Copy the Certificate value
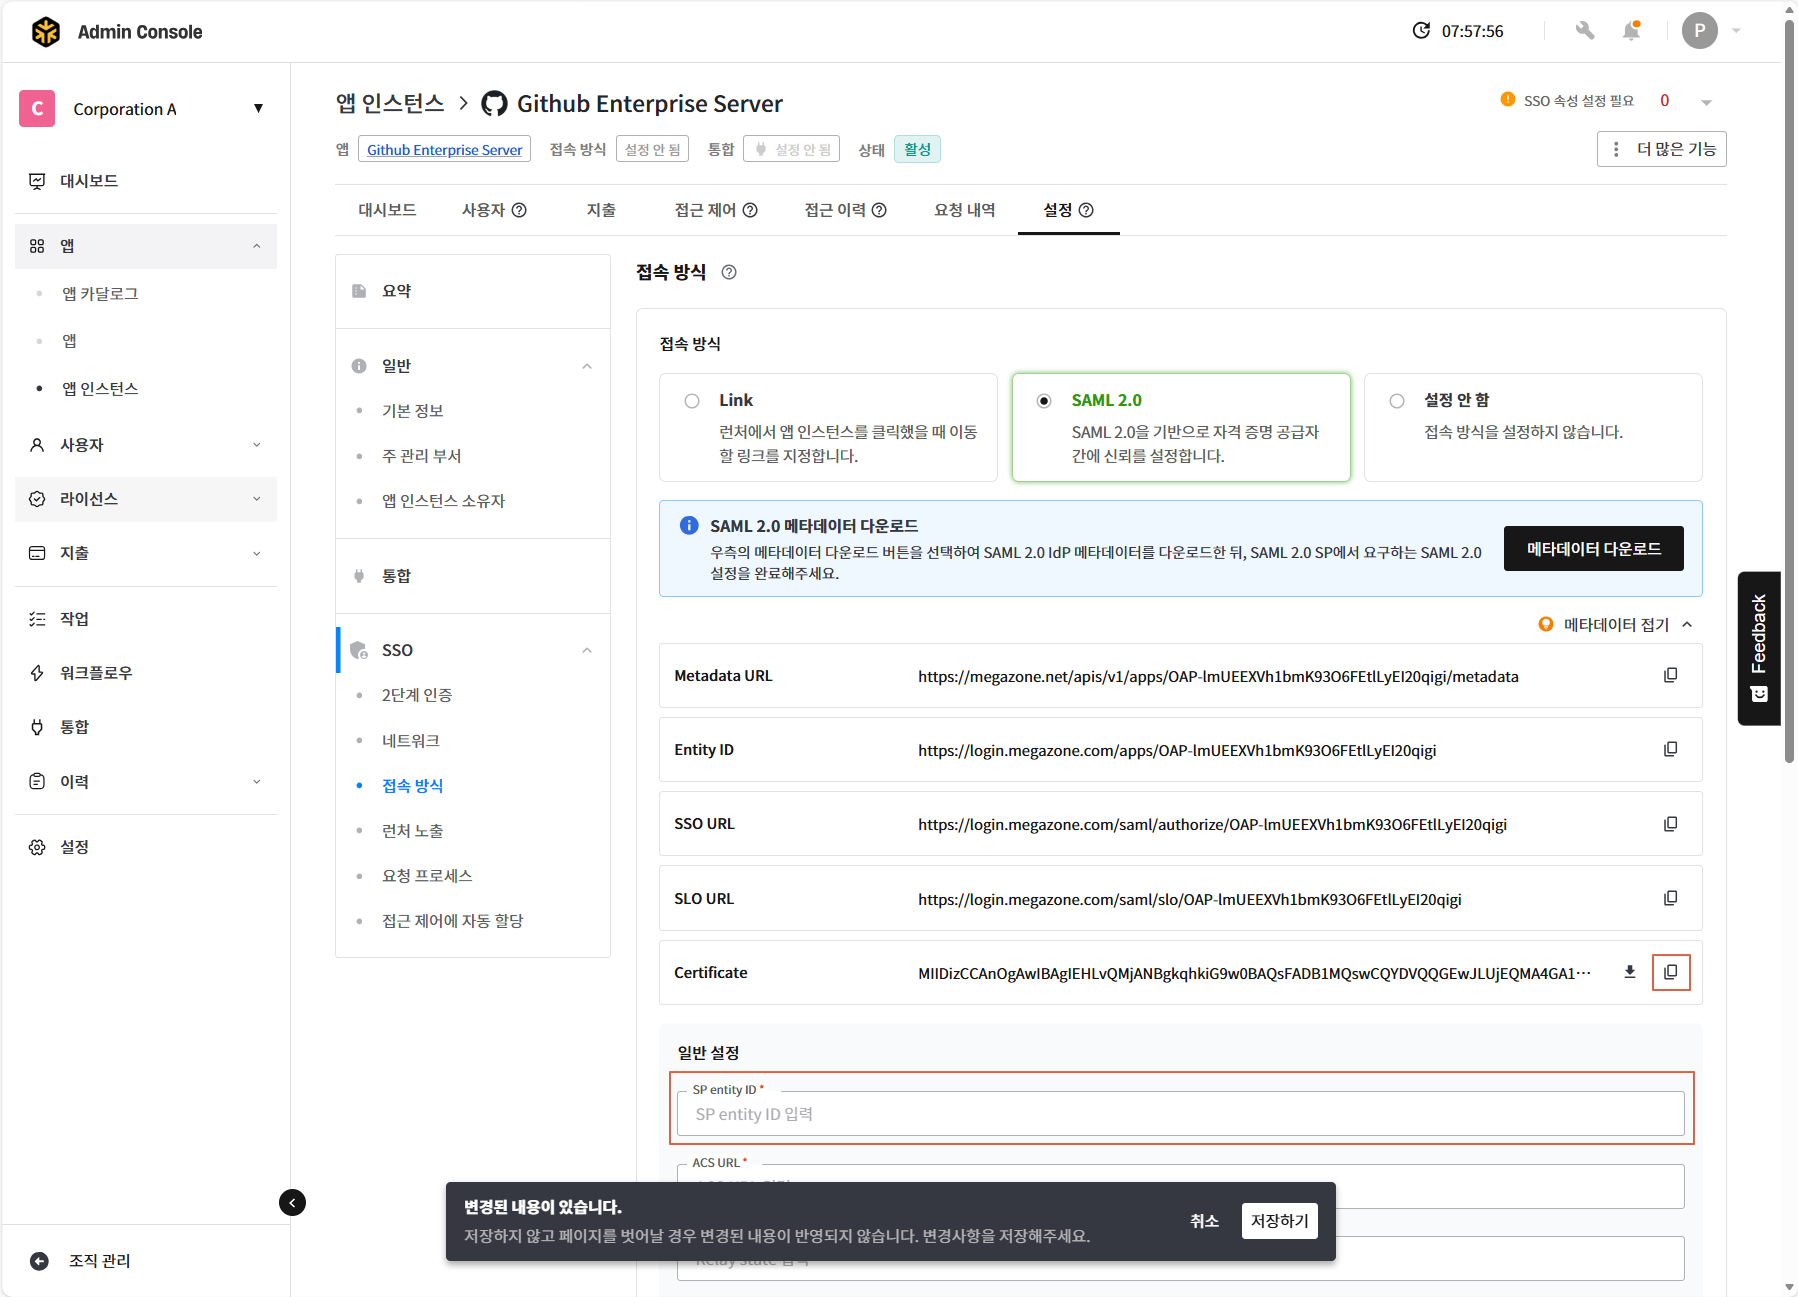Screen dimensions: 1798x1297 pyautogui.click(x=1670, y=972)
